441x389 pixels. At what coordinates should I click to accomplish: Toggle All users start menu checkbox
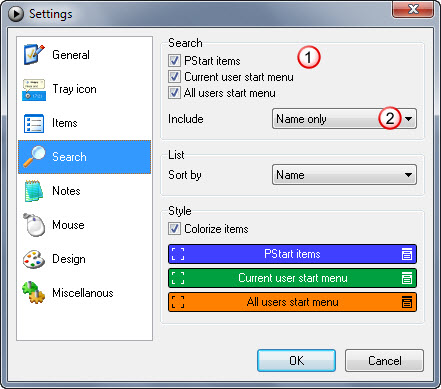pyautogui.click(x=174, y=92)
